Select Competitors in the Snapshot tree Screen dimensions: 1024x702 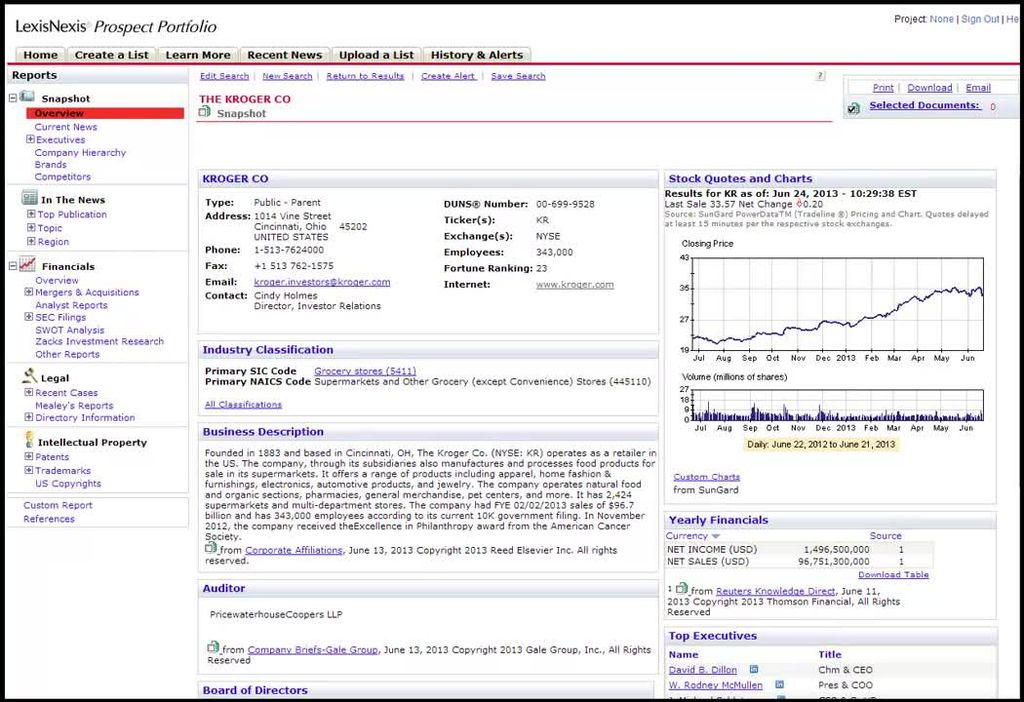point(62,177)
